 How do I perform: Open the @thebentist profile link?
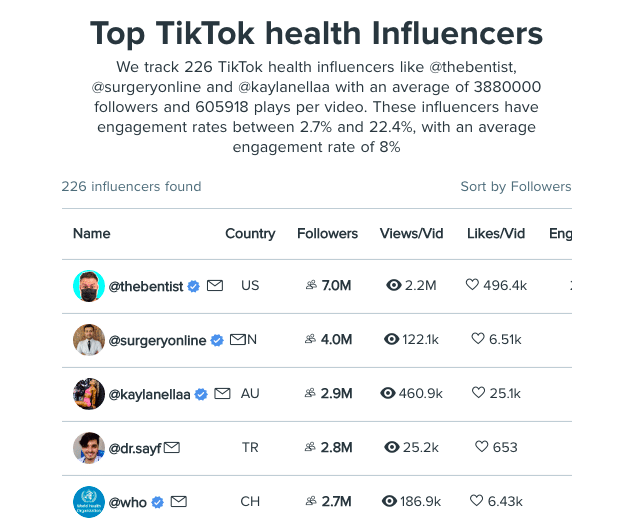[x=146, y=286]
